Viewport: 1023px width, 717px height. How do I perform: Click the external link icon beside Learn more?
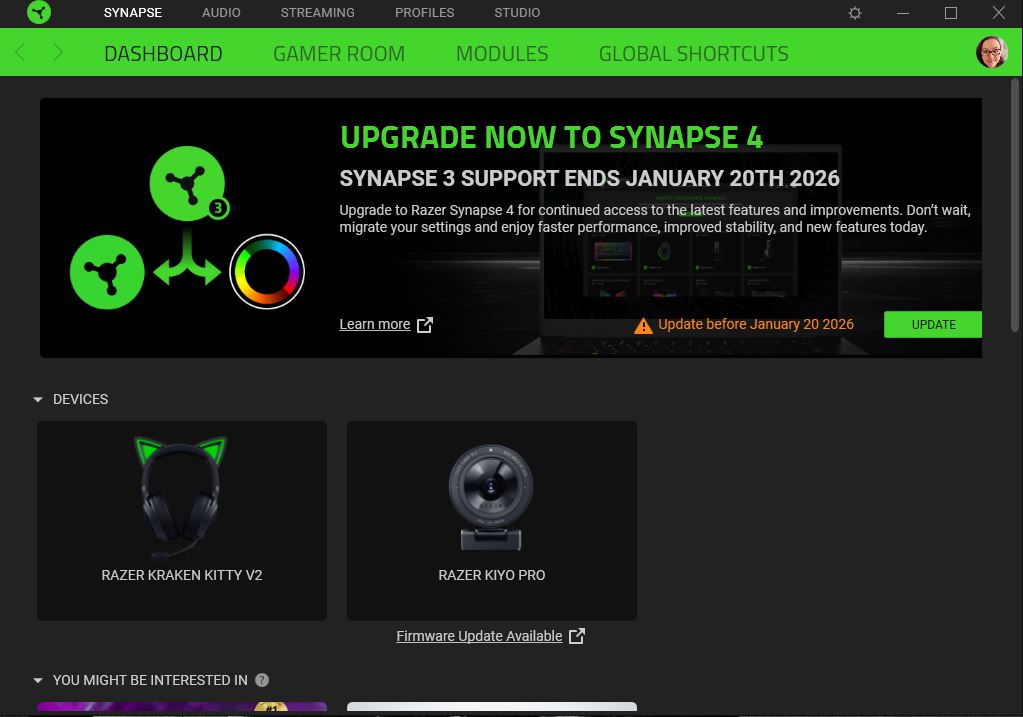pos(425,324)
